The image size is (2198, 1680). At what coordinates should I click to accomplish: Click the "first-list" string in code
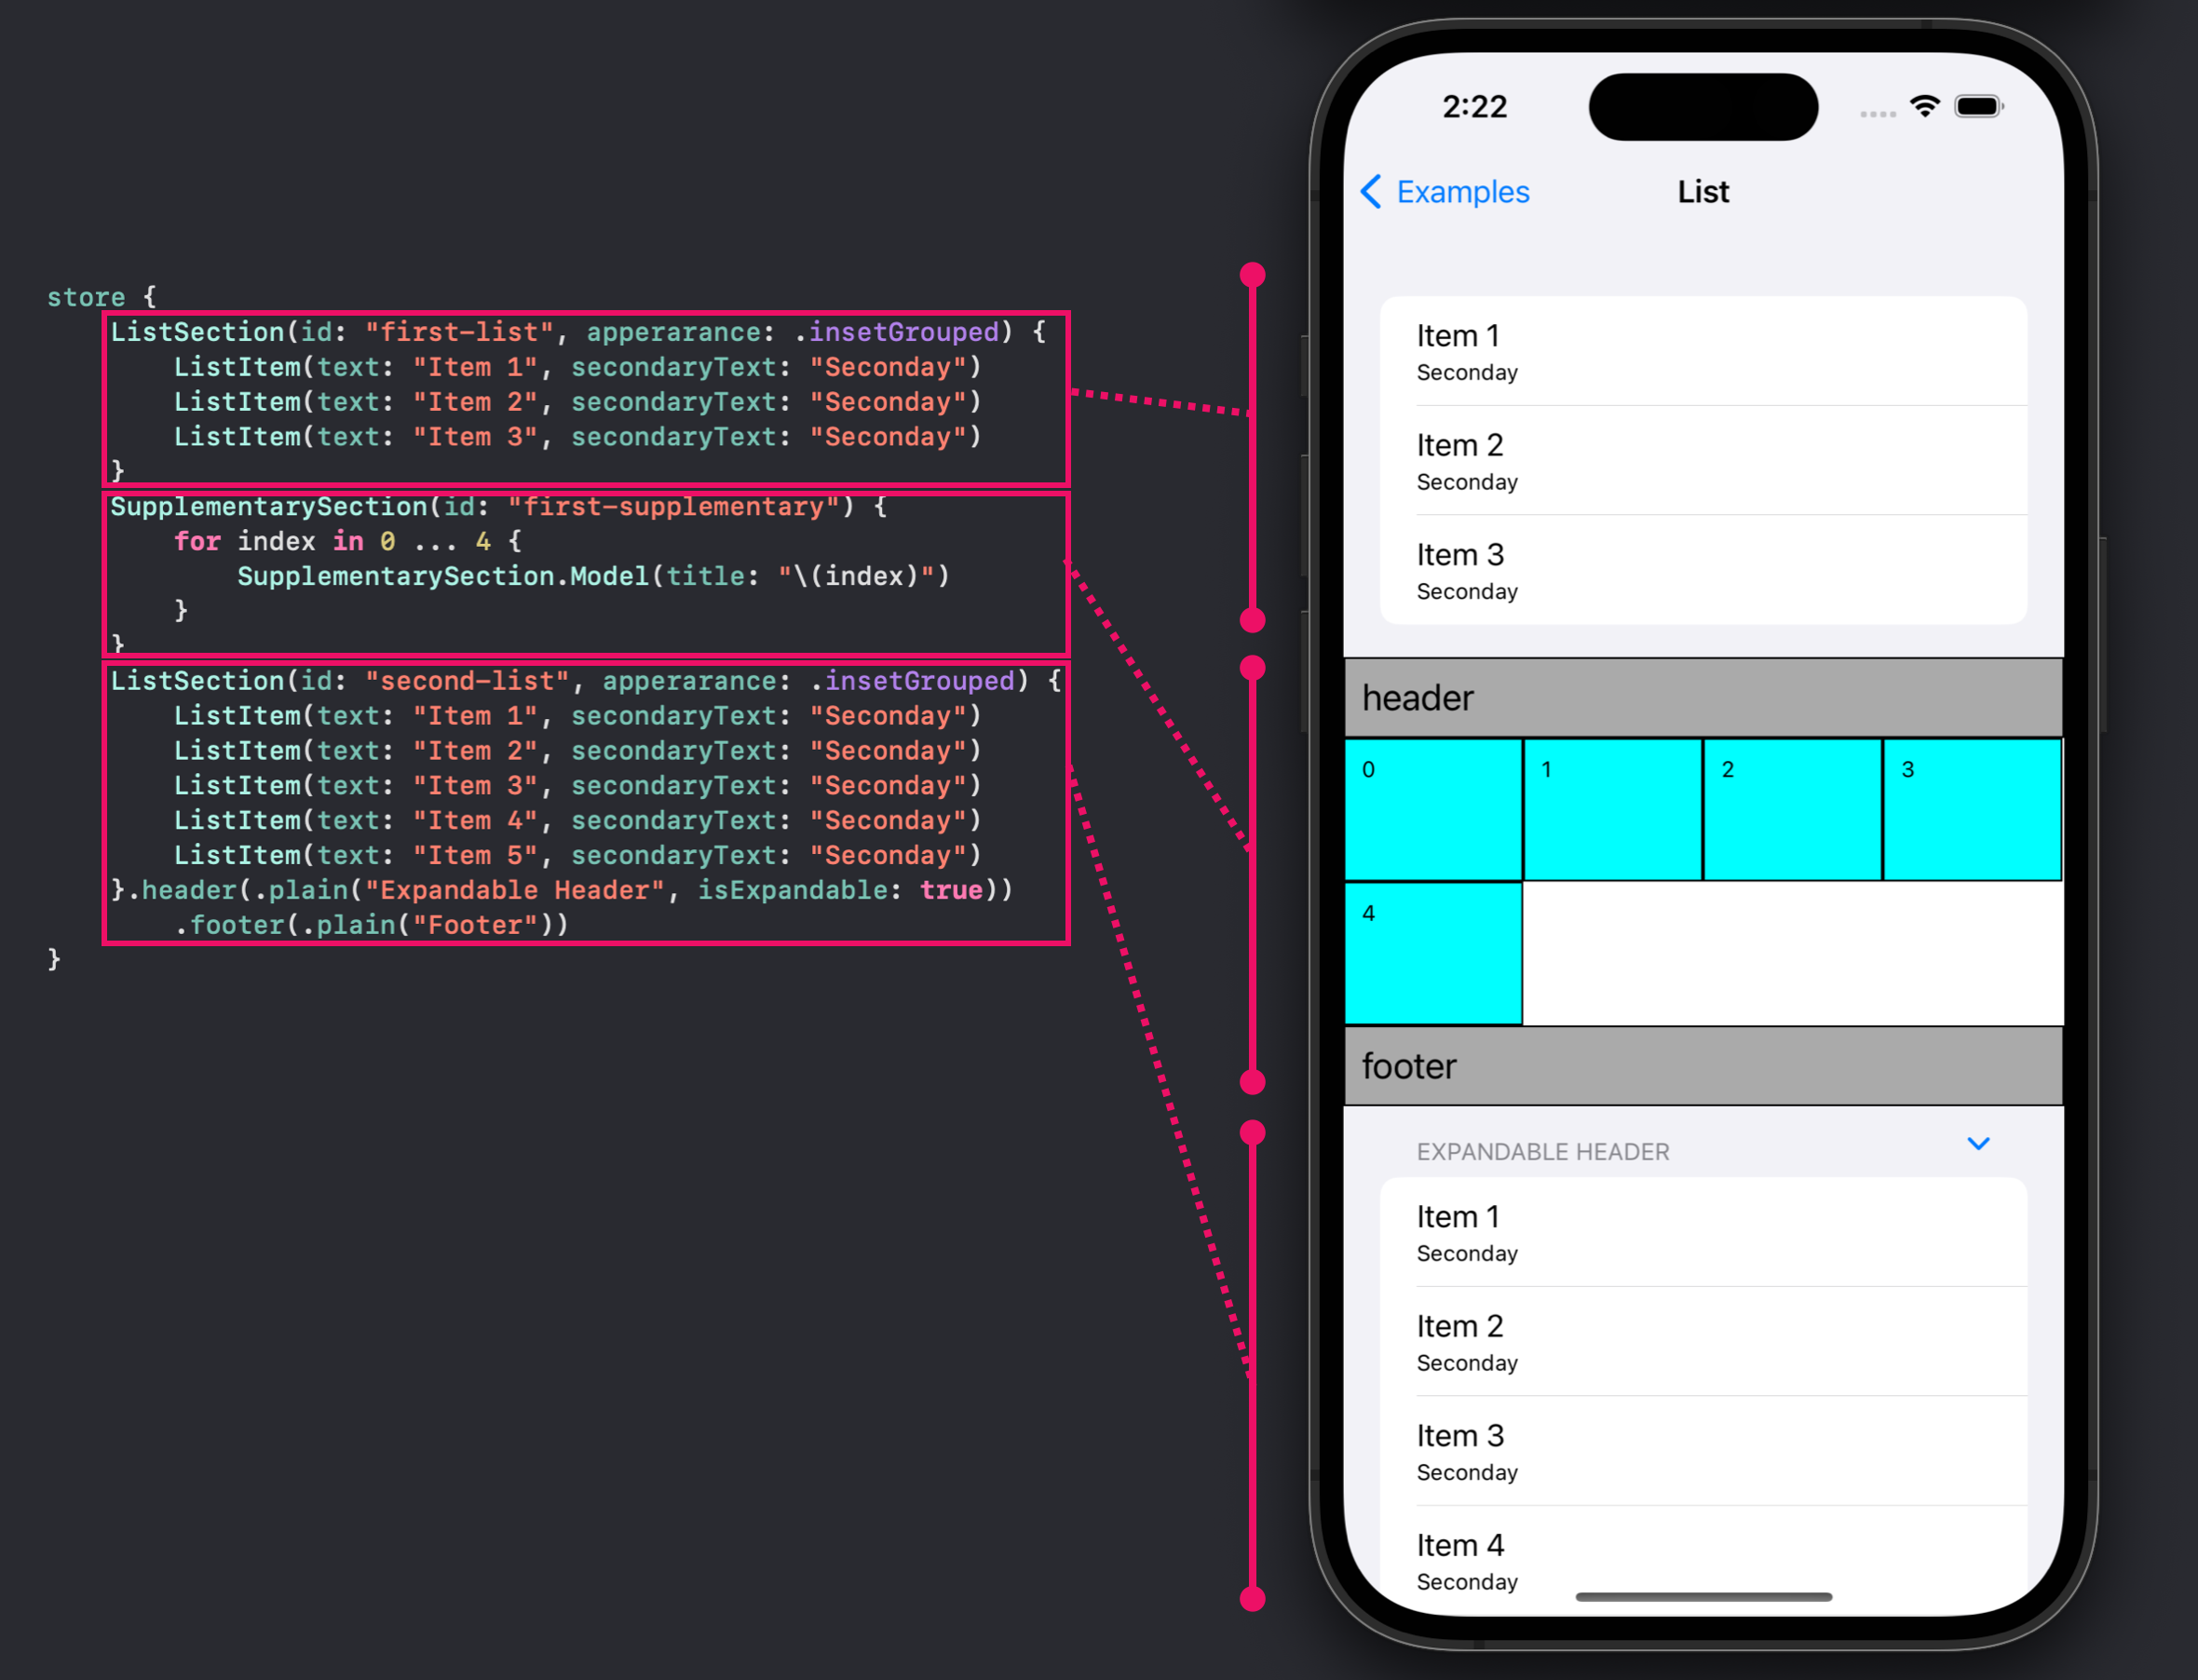(459, 332)
